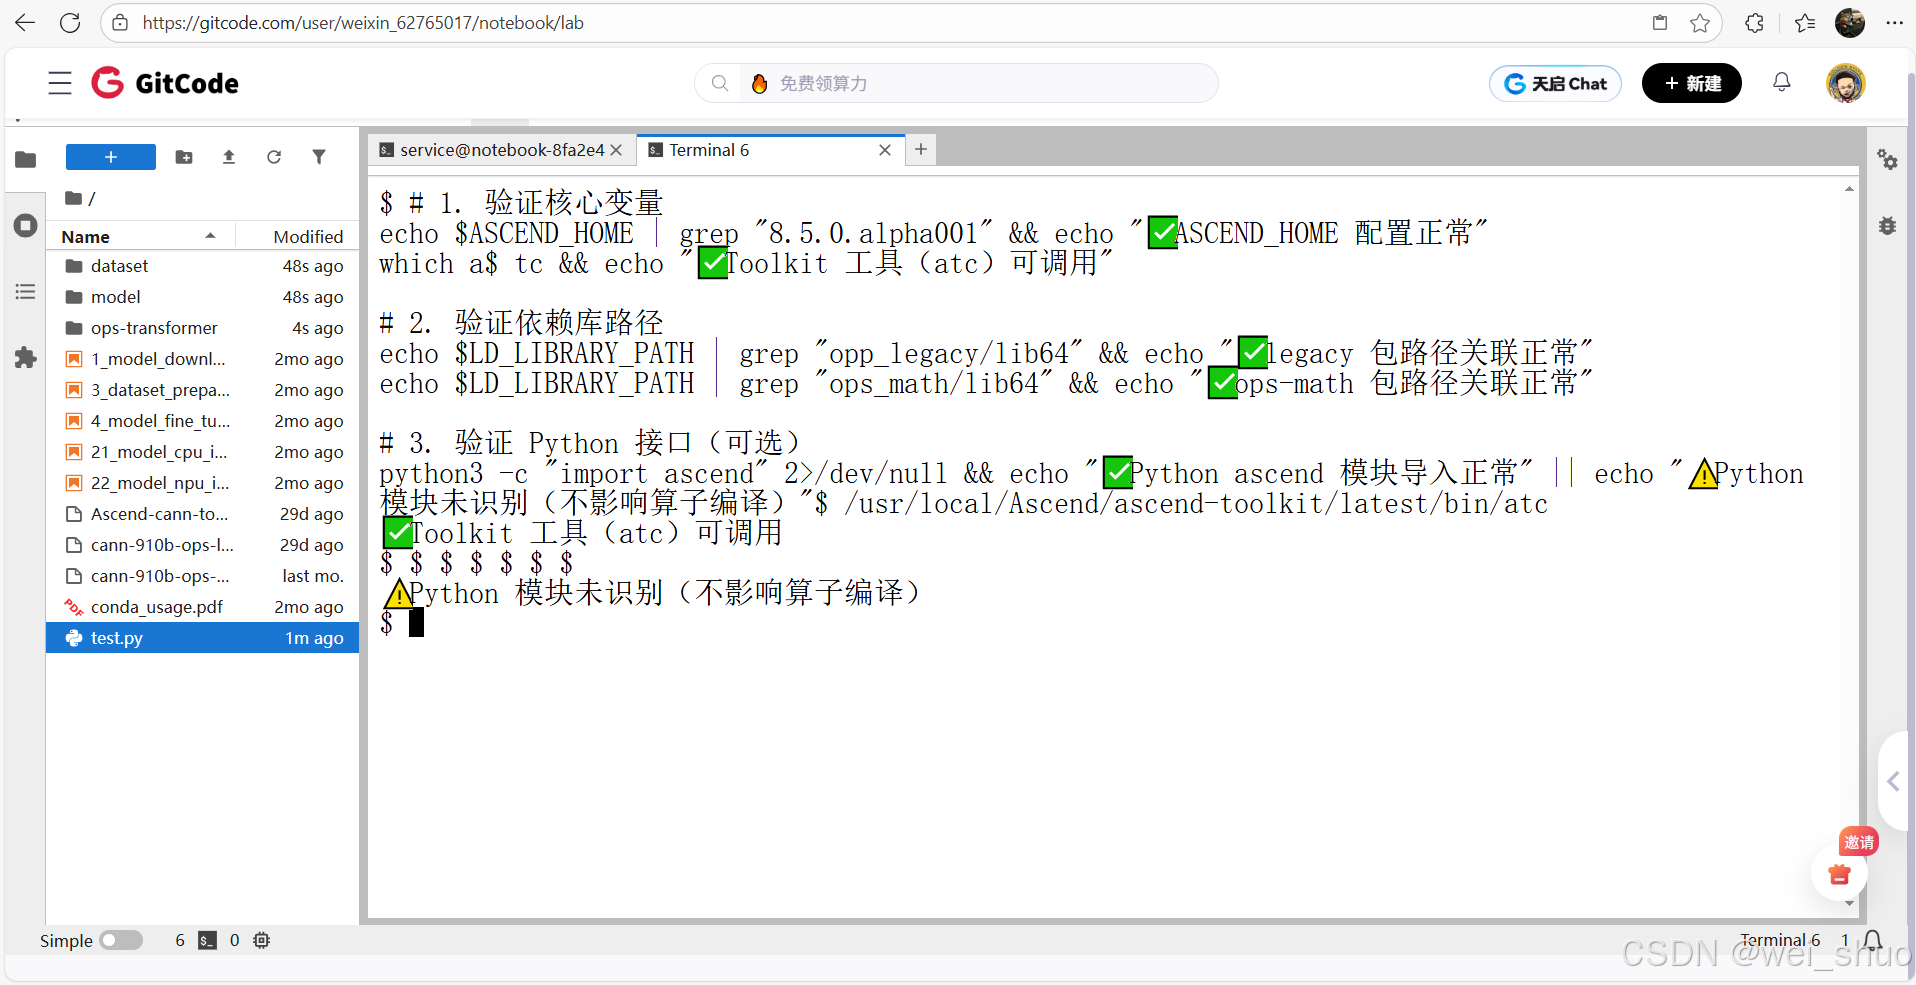Select the test.py file
This screenshot has height=985, width=1916.
203,638
